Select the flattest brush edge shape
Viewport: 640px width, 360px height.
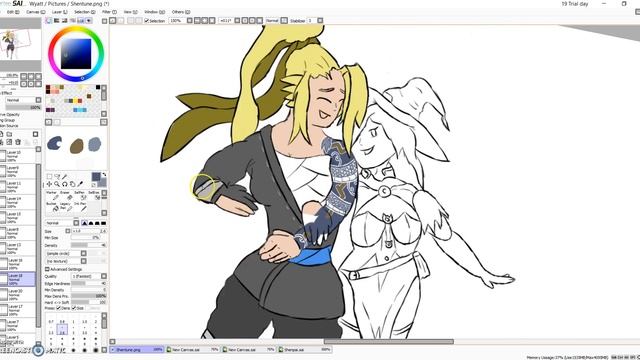(104, 223)
